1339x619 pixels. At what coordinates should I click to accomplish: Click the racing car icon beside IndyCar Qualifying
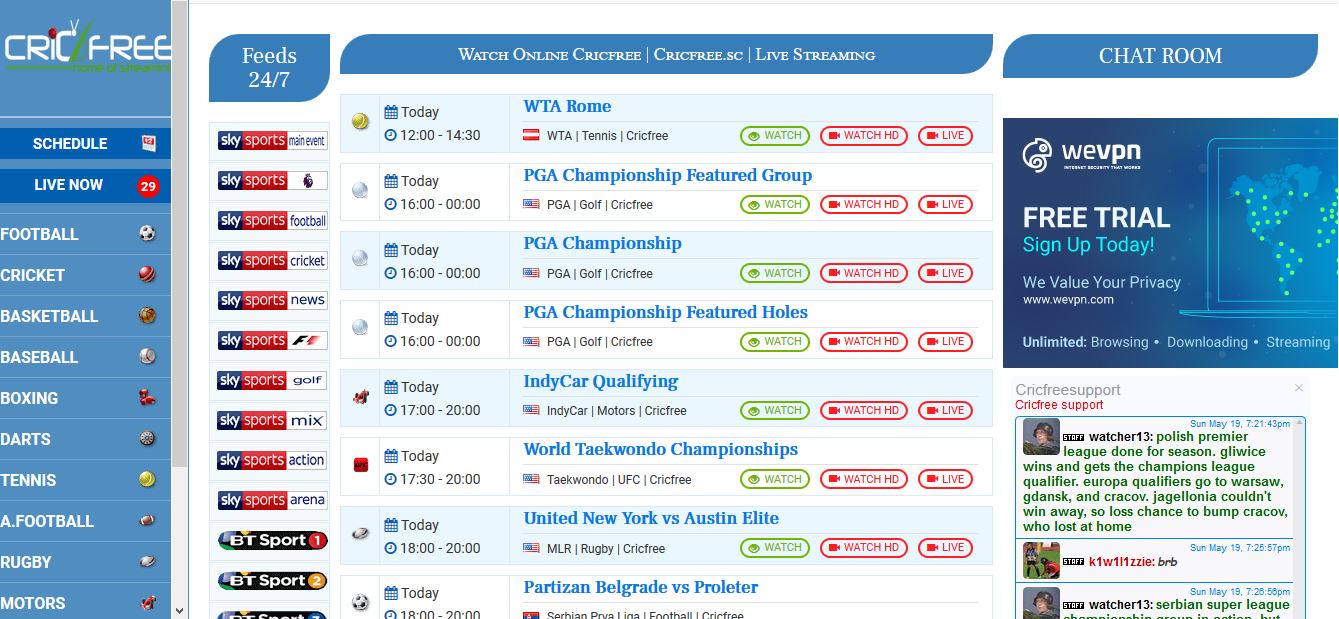tap(360, 397)
